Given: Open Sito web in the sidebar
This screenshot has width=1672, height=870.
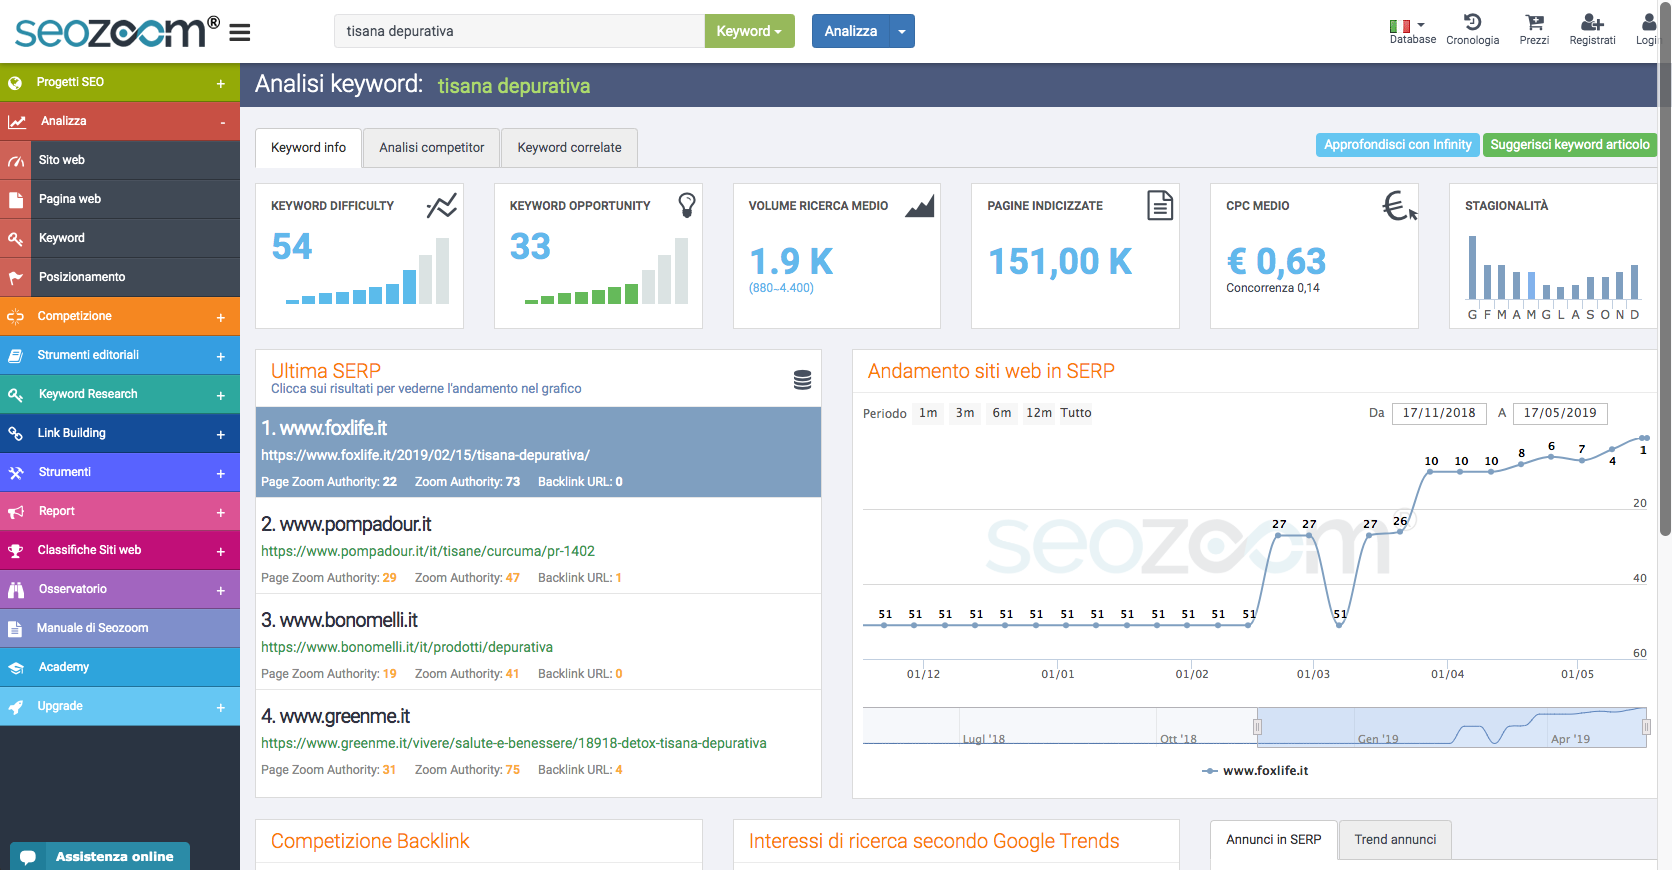Looking at the screenshot, I should pos(120,160).
